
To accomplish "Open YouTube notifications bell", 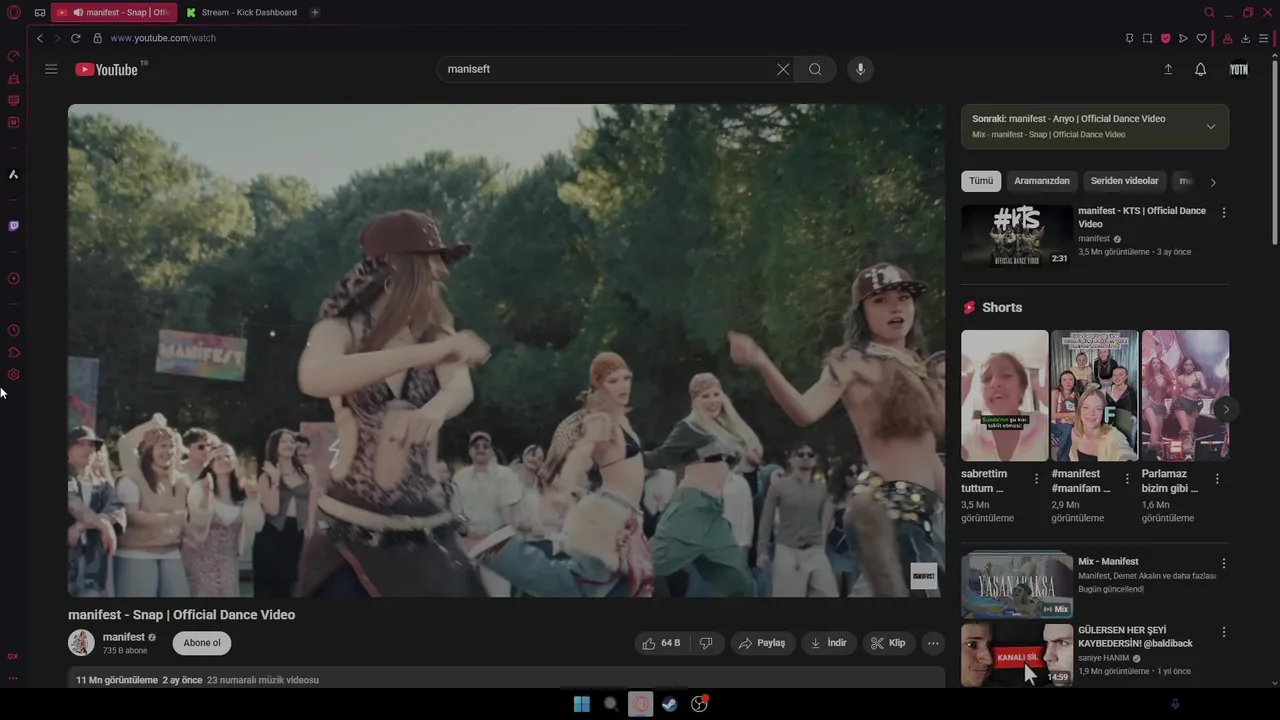I will point(1200,69).
